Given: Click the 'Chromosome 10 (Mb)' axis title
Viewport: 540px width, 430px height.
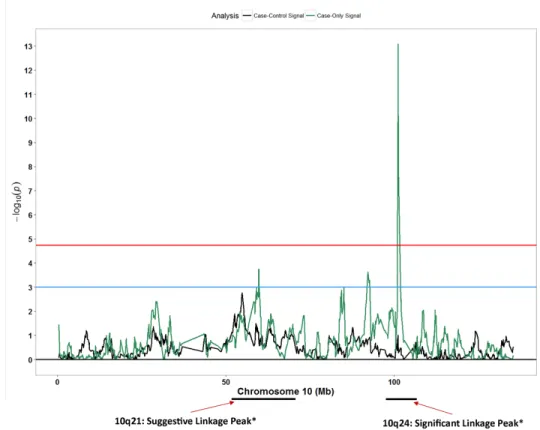Looking at the screenshot, I should point(285,391).
